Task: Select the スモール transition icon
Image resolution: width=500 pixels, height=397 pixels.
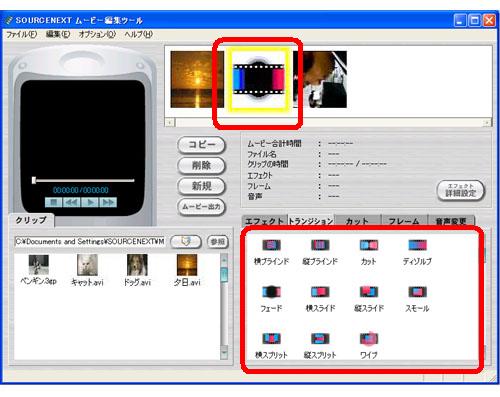Action: (417, 292)
